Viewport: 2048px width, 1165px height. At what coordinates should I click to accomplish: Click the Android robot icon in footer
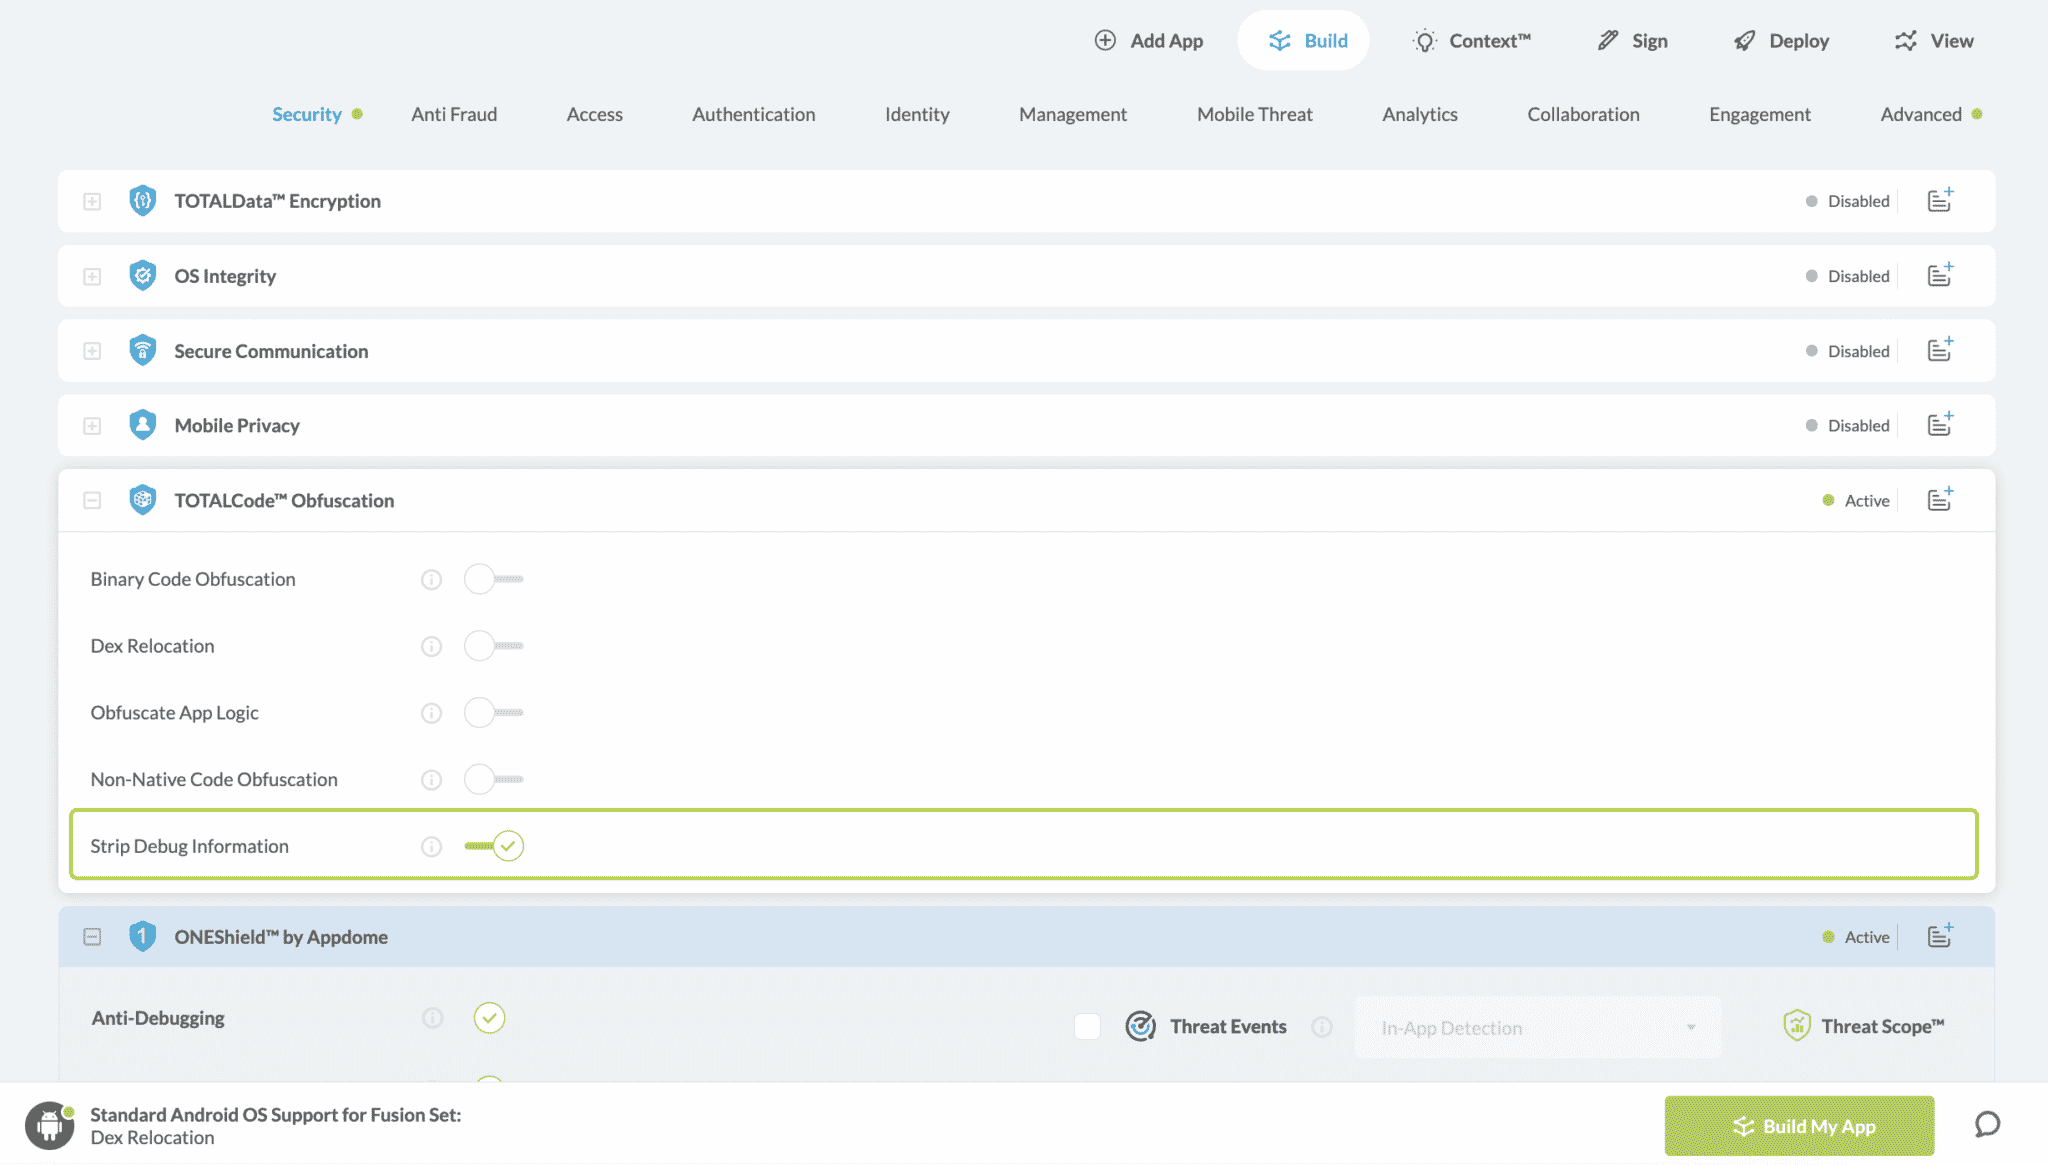click(49, 1126)
